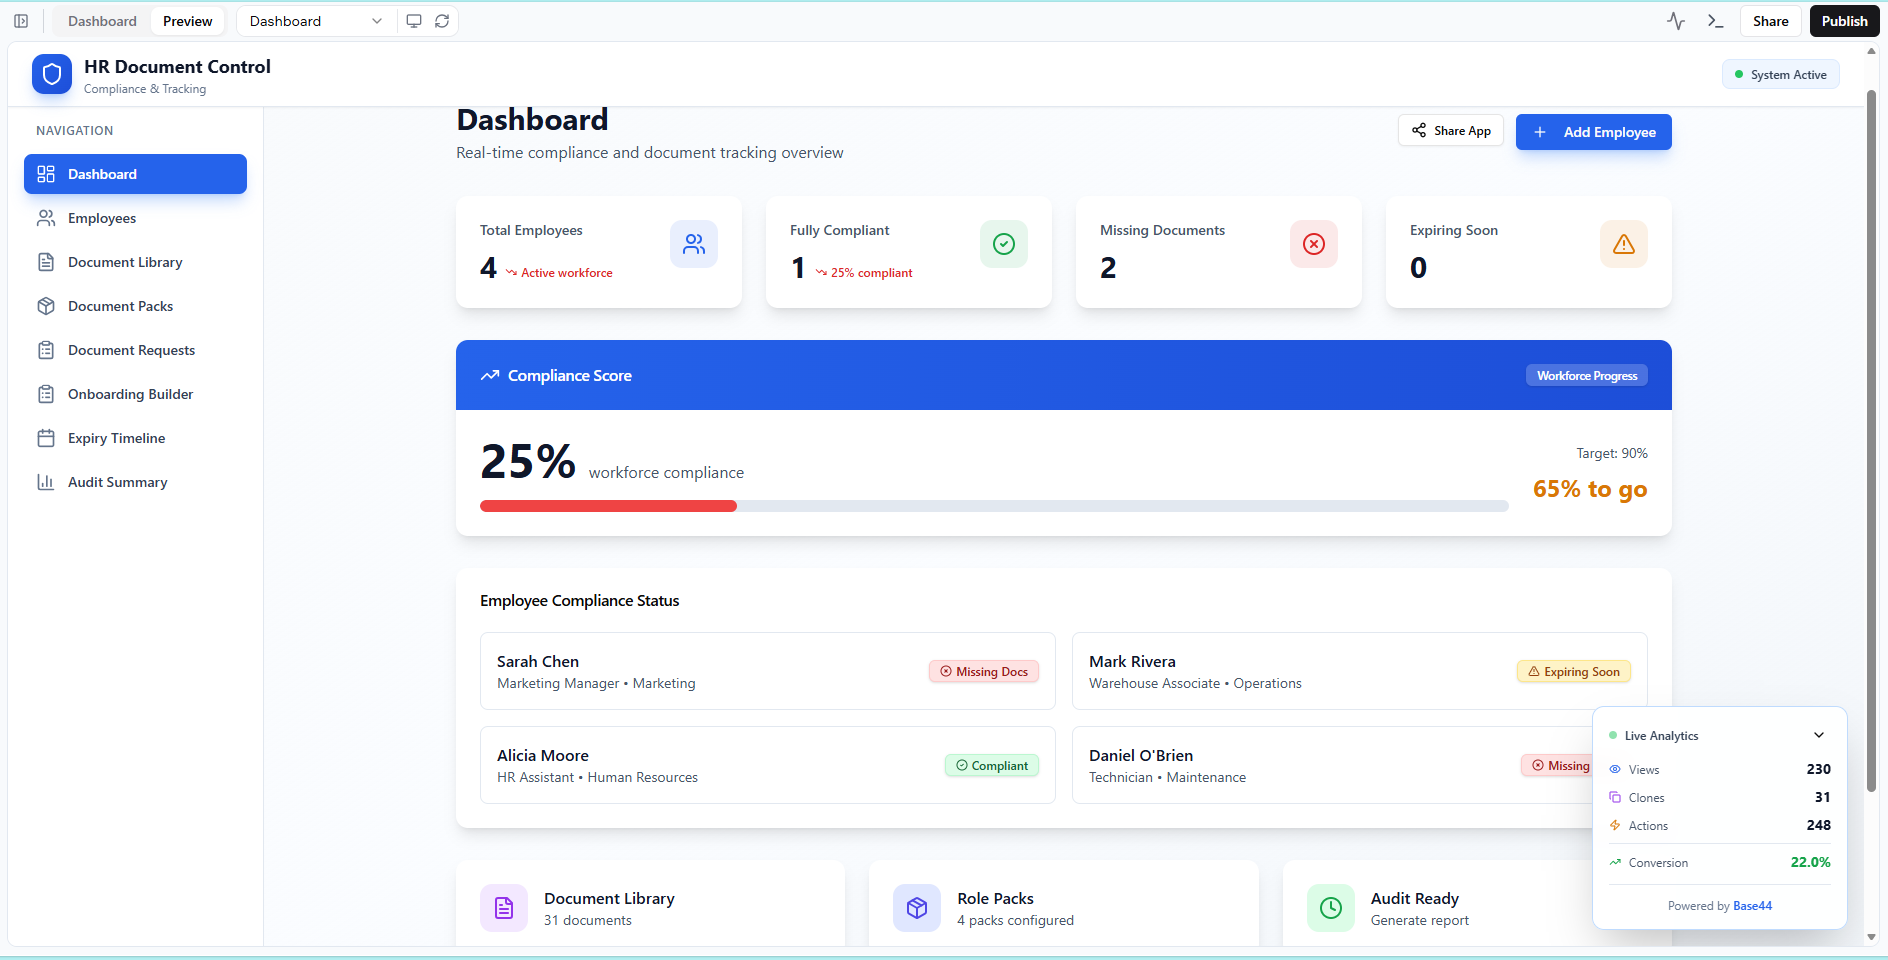The height and width of the screenshot is (960, 1888).
Task: Follow the Base44 link
Action: [1753, 906]
